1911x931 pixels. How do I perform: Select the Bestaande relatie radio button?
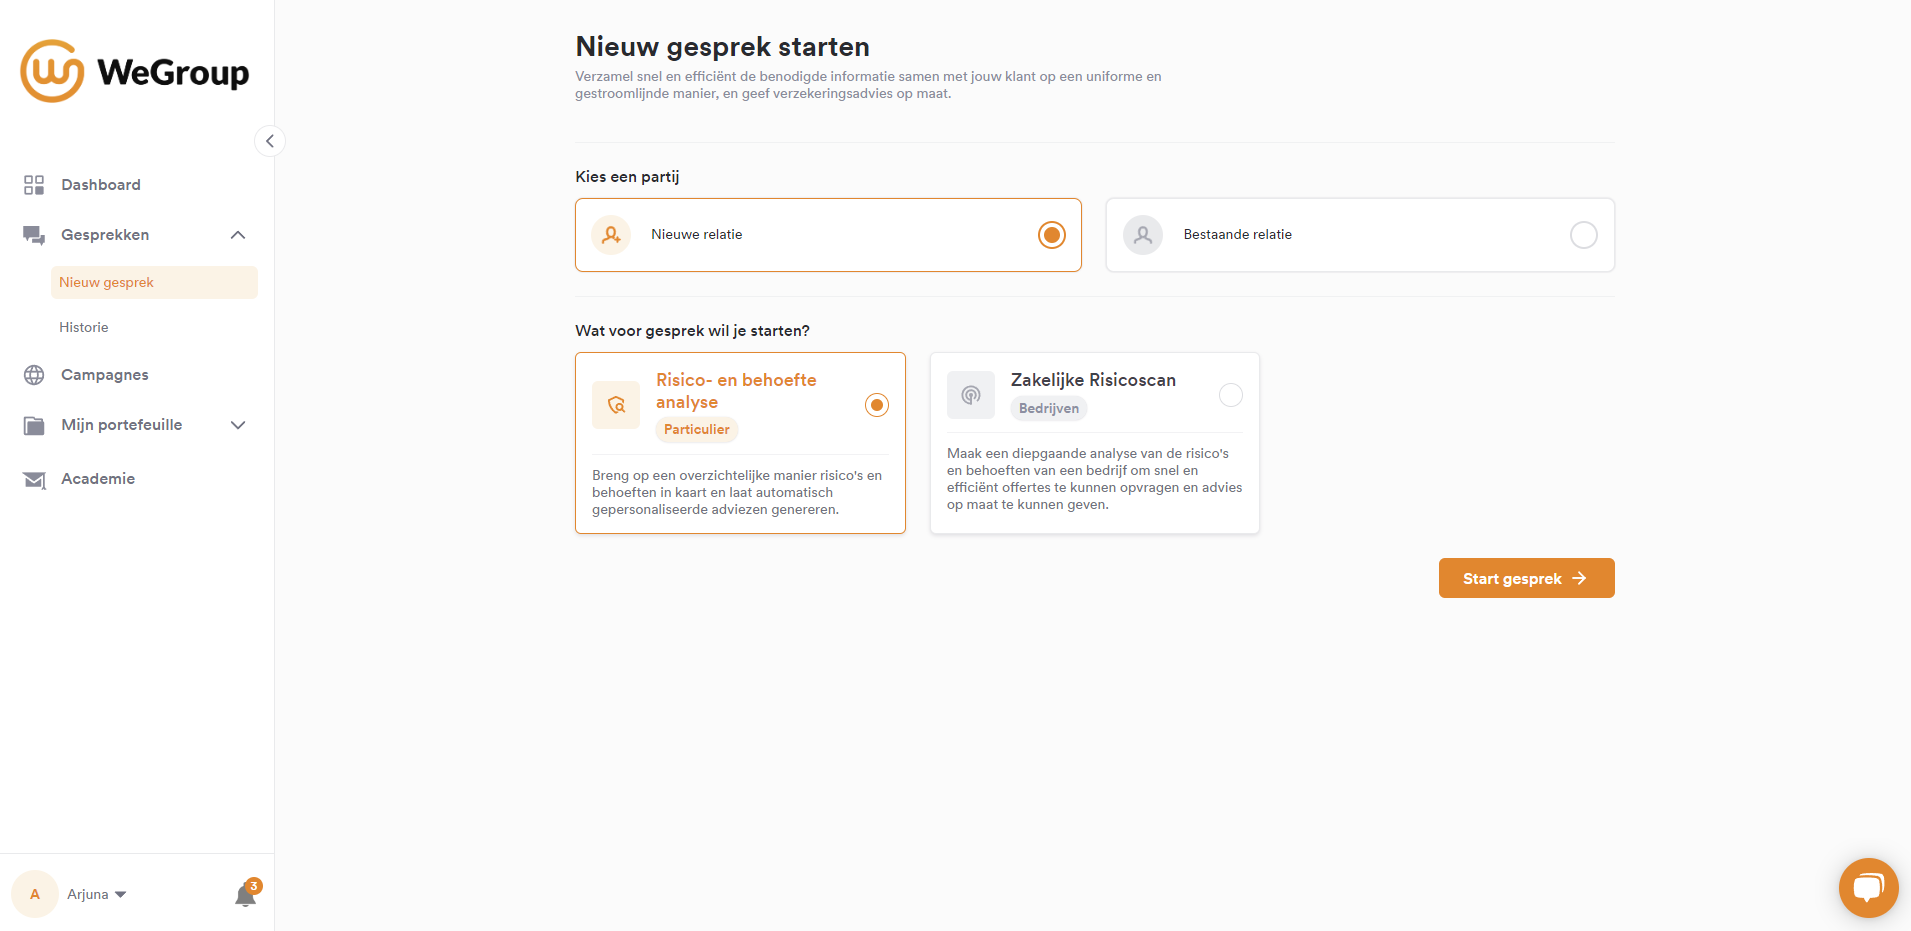1583,235
